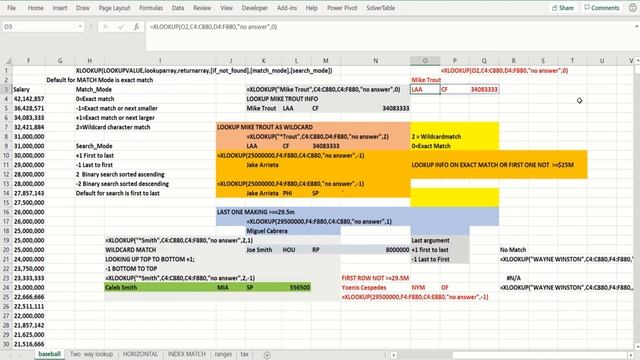
Task: Click the #N/A error cell
Action: pyautogui.click(x=513, y=278)
